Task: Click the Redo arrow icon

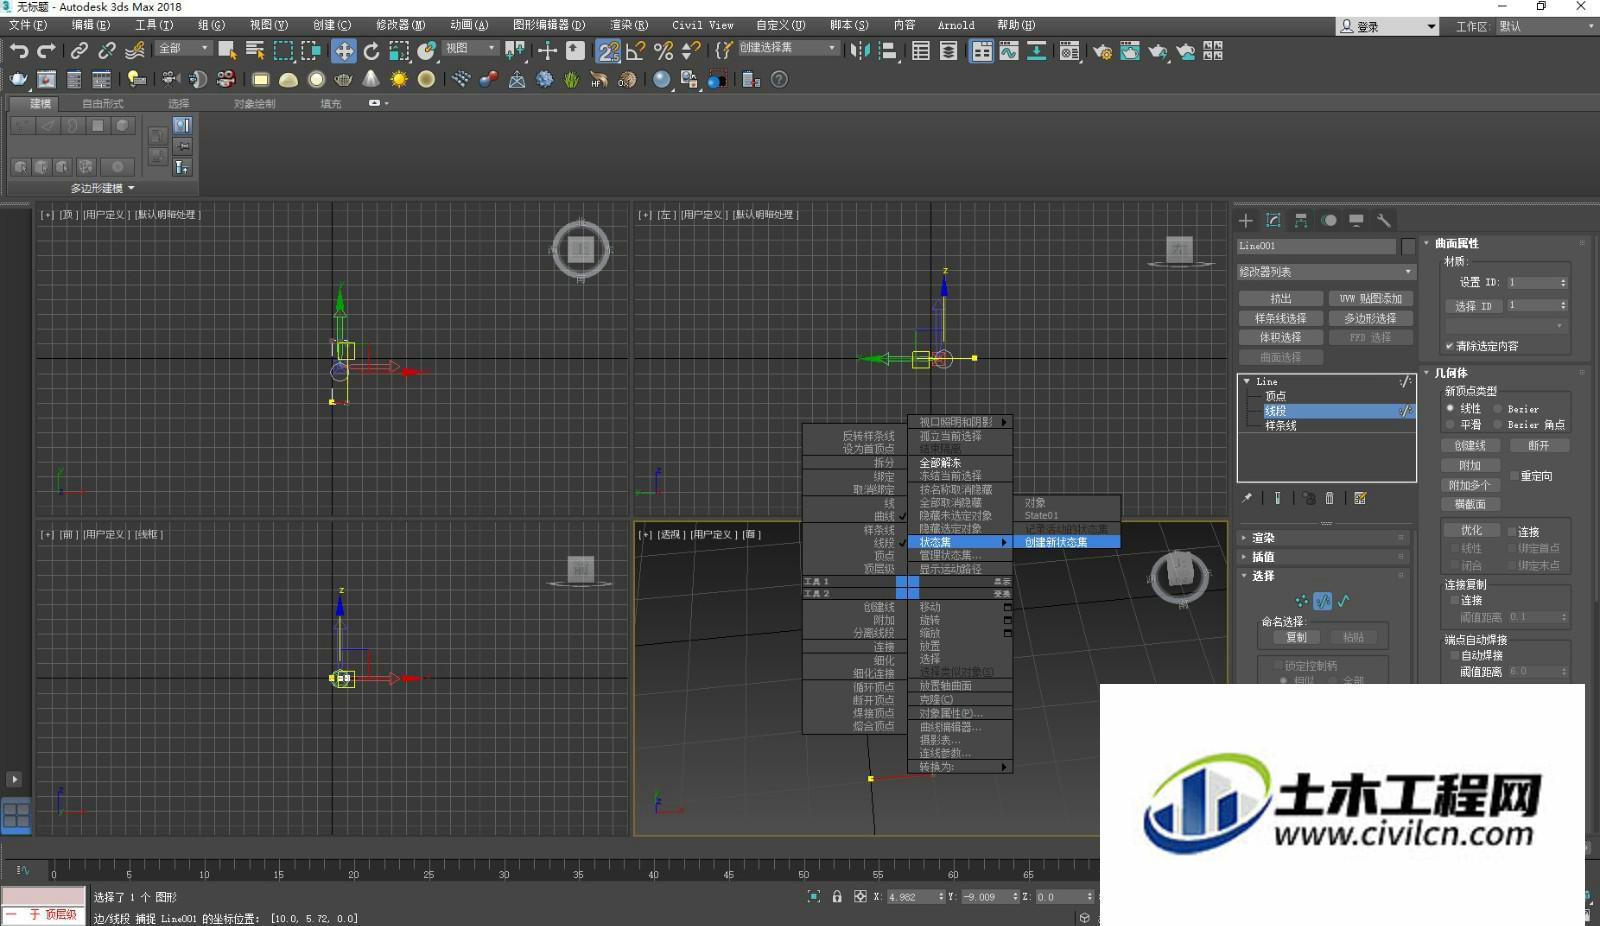Action: coord(46,50)
